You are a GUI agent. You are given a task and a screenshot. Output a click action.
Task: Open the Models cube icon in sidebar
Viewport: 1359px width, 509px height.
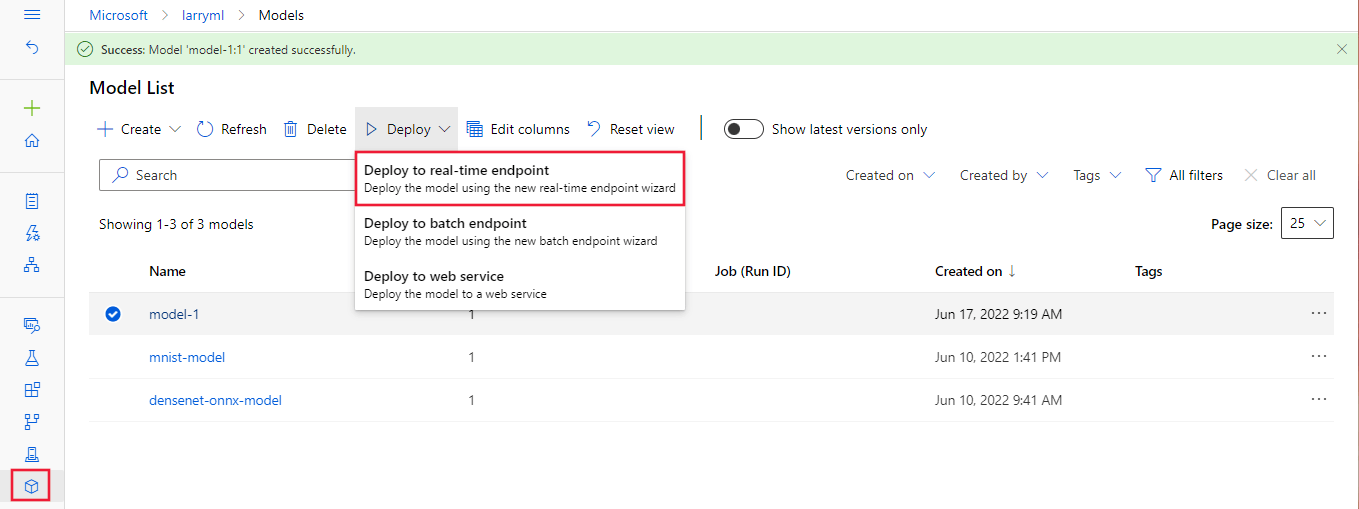(x=32, y=486)
